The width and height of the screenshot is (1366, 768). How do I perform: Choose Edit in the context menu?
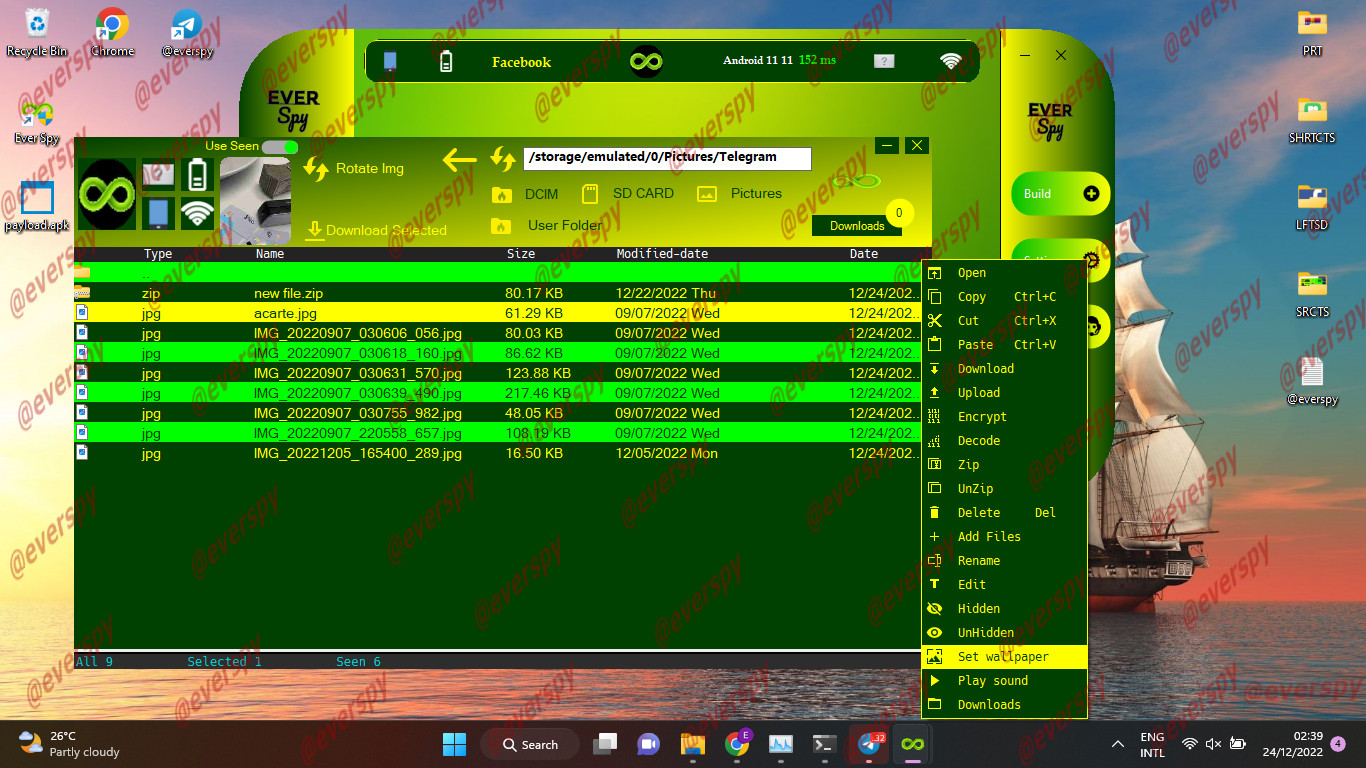[x=1004, y=585]
